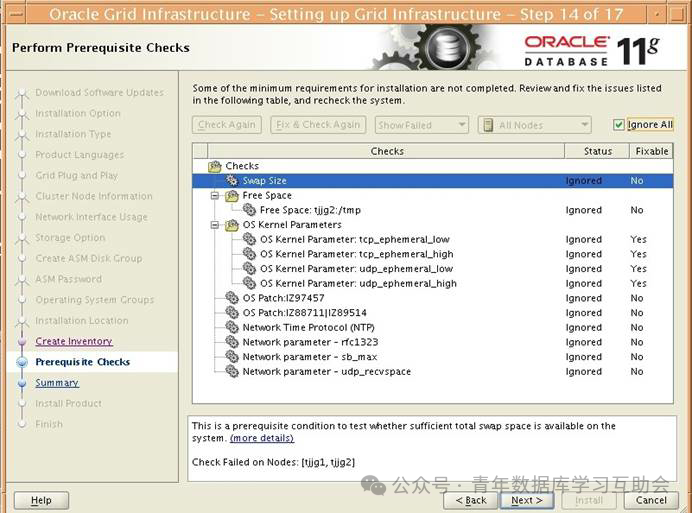Click the OS Kernel Parameters folder icon
The image size is (692, 513).
[232, 225]
